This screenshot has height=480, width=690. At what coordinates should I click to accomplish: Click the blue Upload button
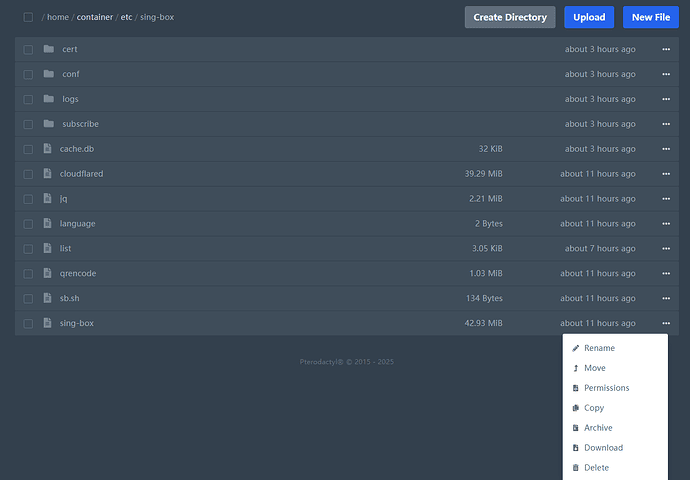589,17
